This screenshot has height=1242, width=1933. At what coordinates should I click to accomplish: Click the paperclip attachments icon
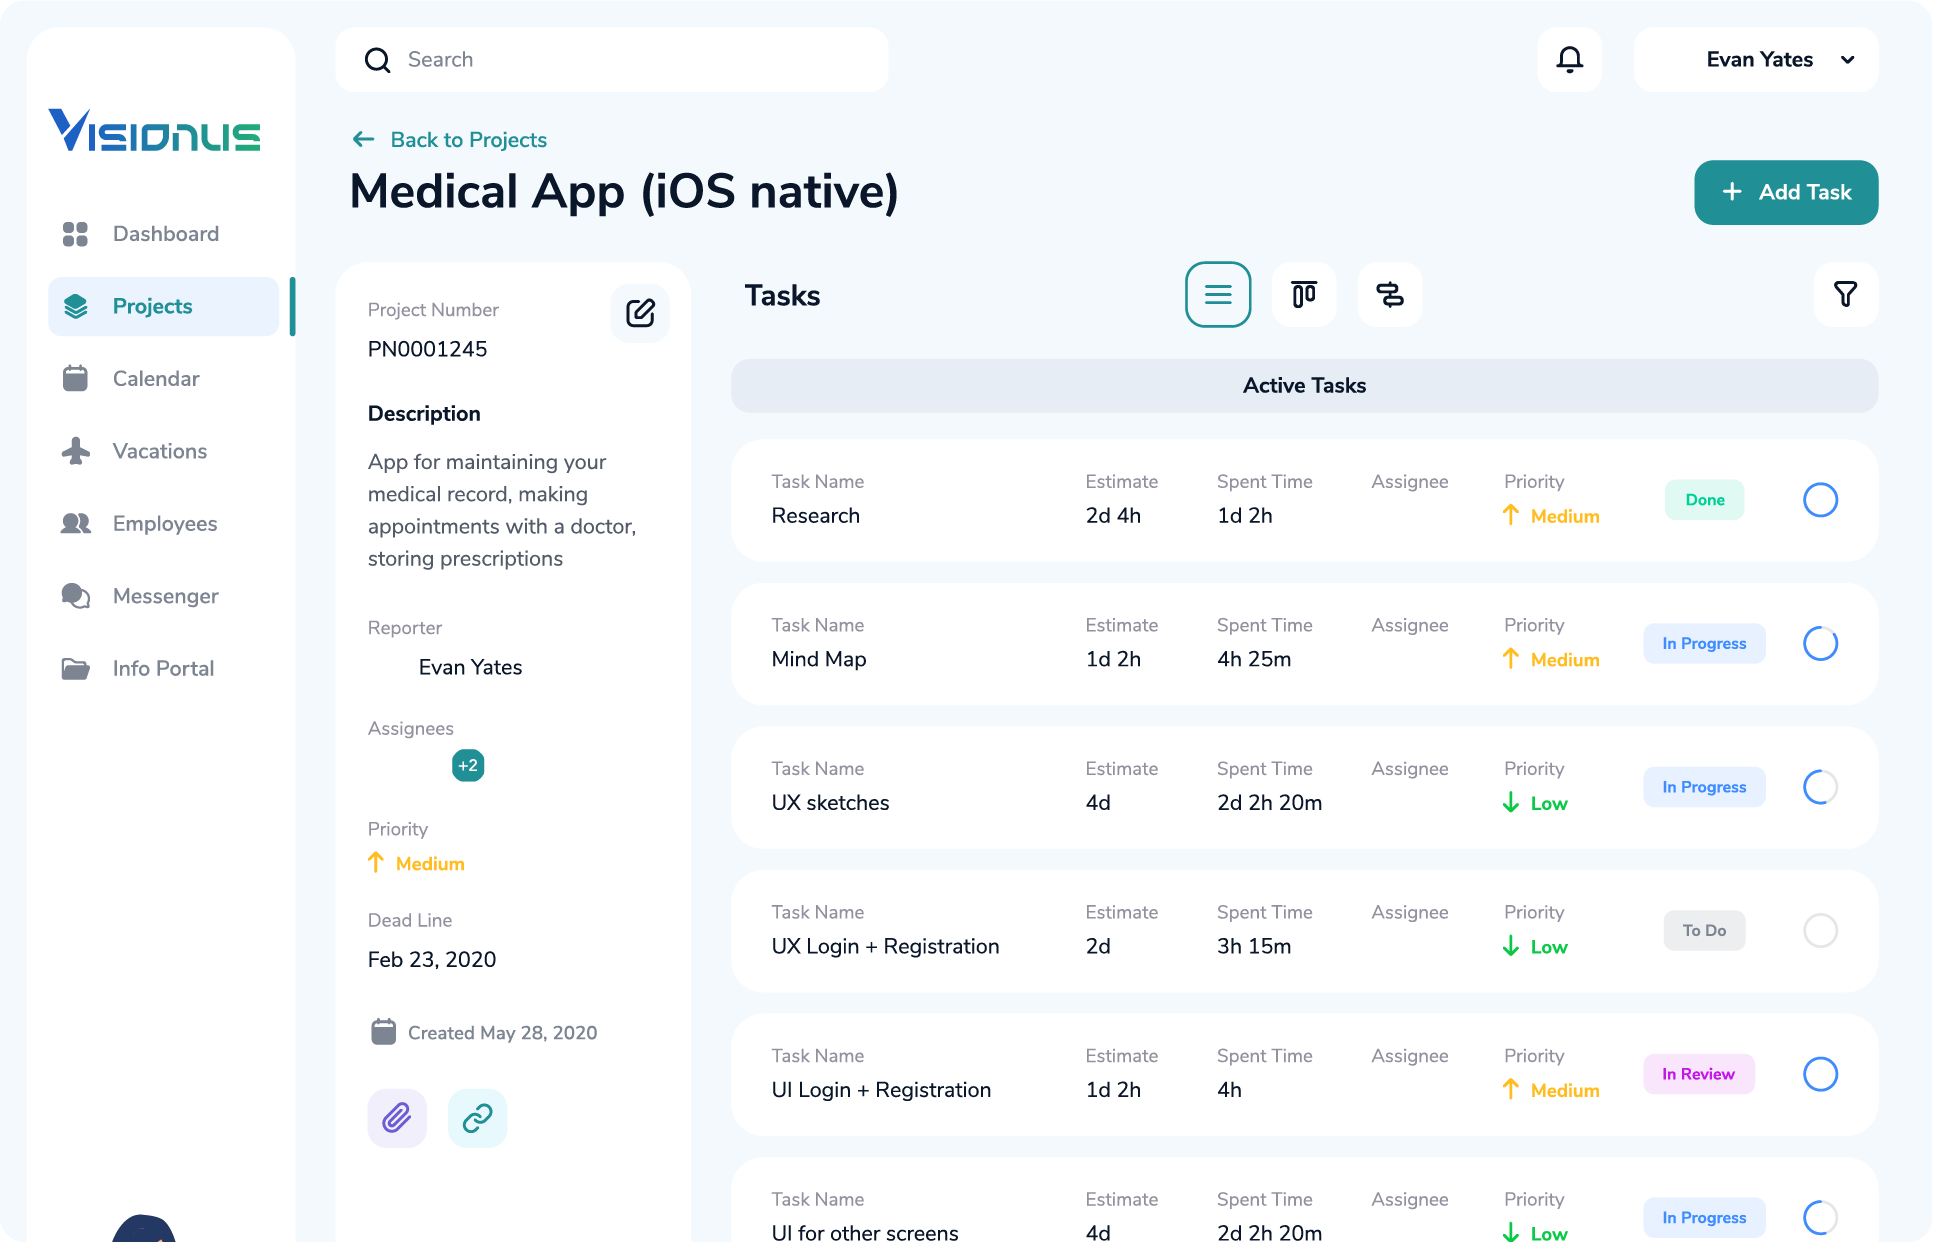coord(396,1118)
